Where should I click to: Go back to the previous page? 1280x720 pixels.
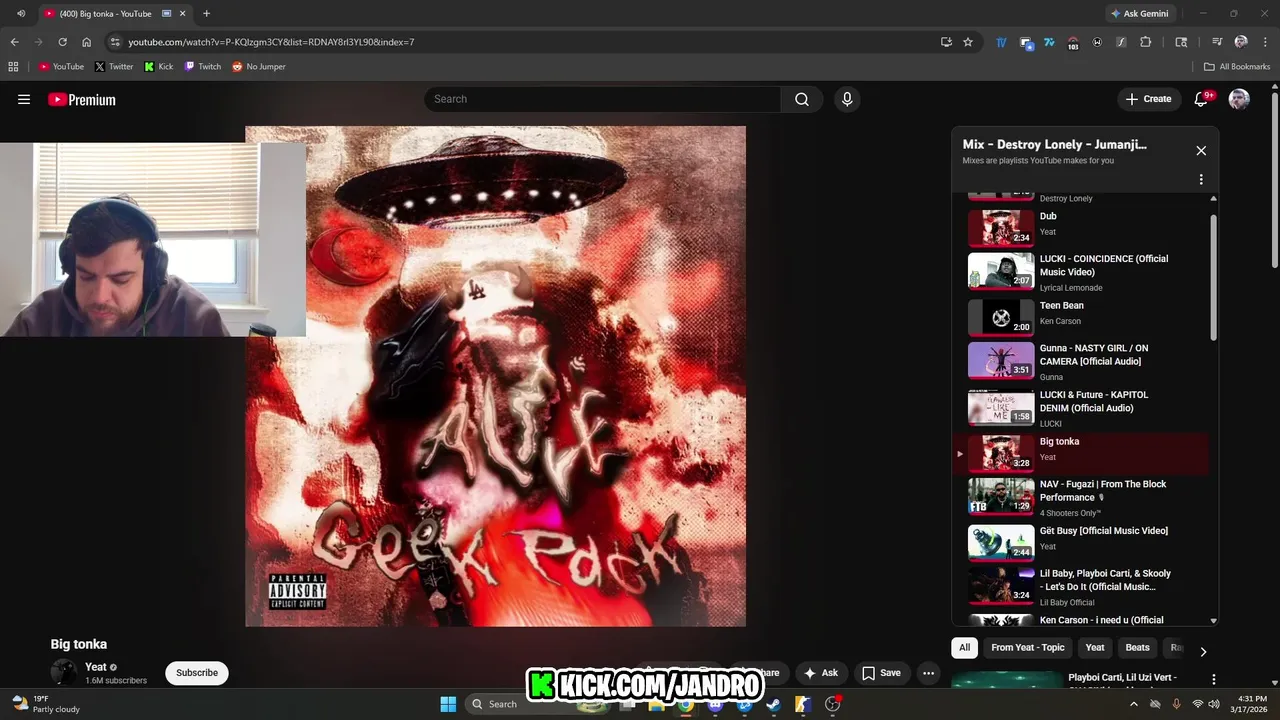pyautogui.click(x=14, y=42)
